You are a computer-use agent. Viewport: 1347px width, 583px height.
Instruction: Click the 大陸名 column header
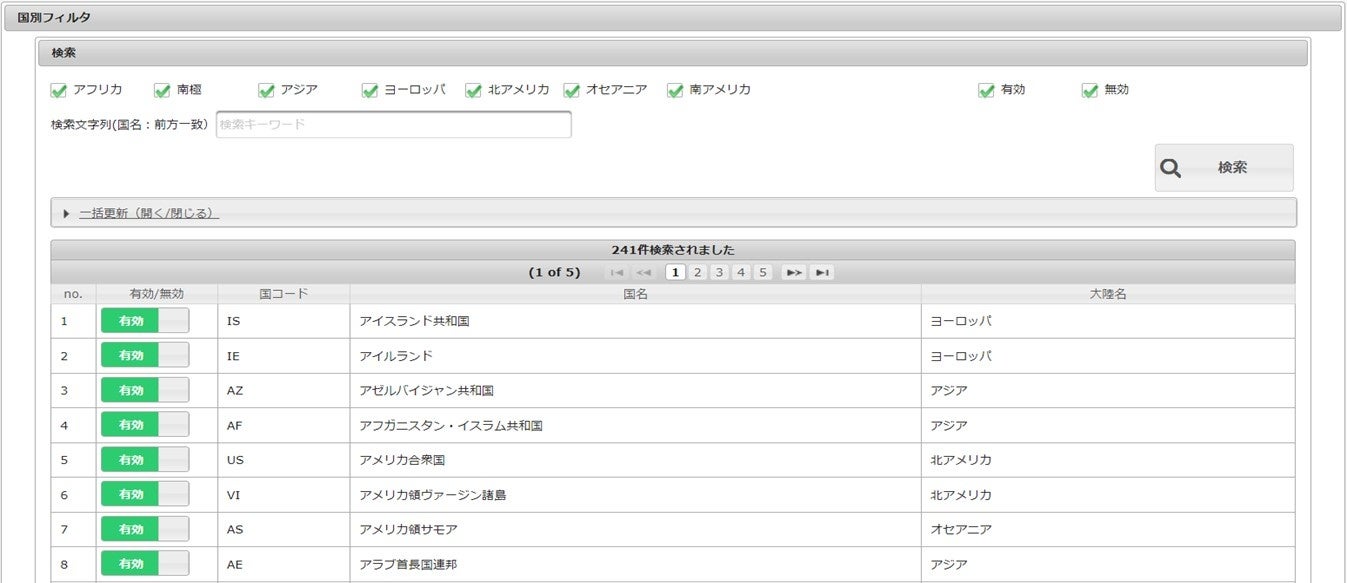(1108, 294)
